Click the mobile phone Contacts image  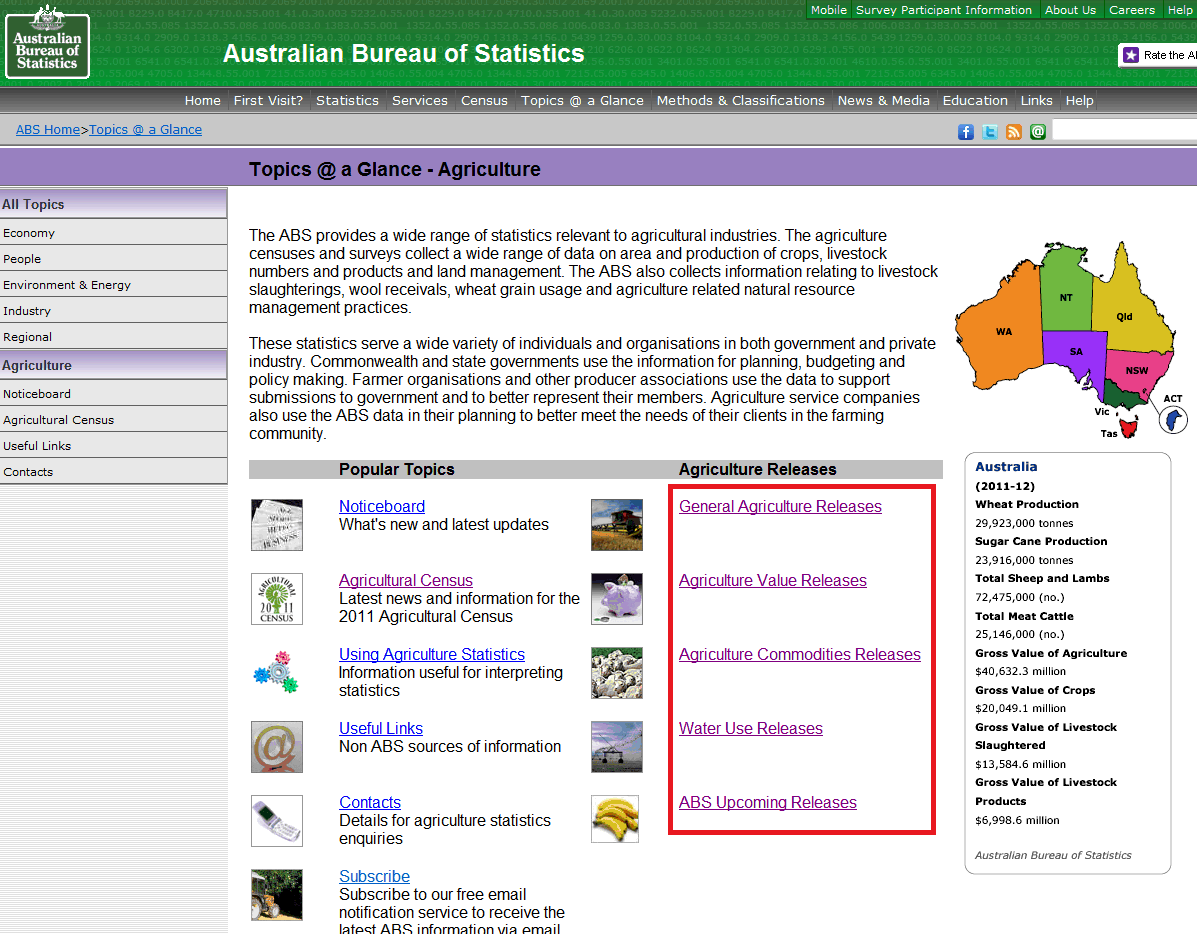pos(277,821)
